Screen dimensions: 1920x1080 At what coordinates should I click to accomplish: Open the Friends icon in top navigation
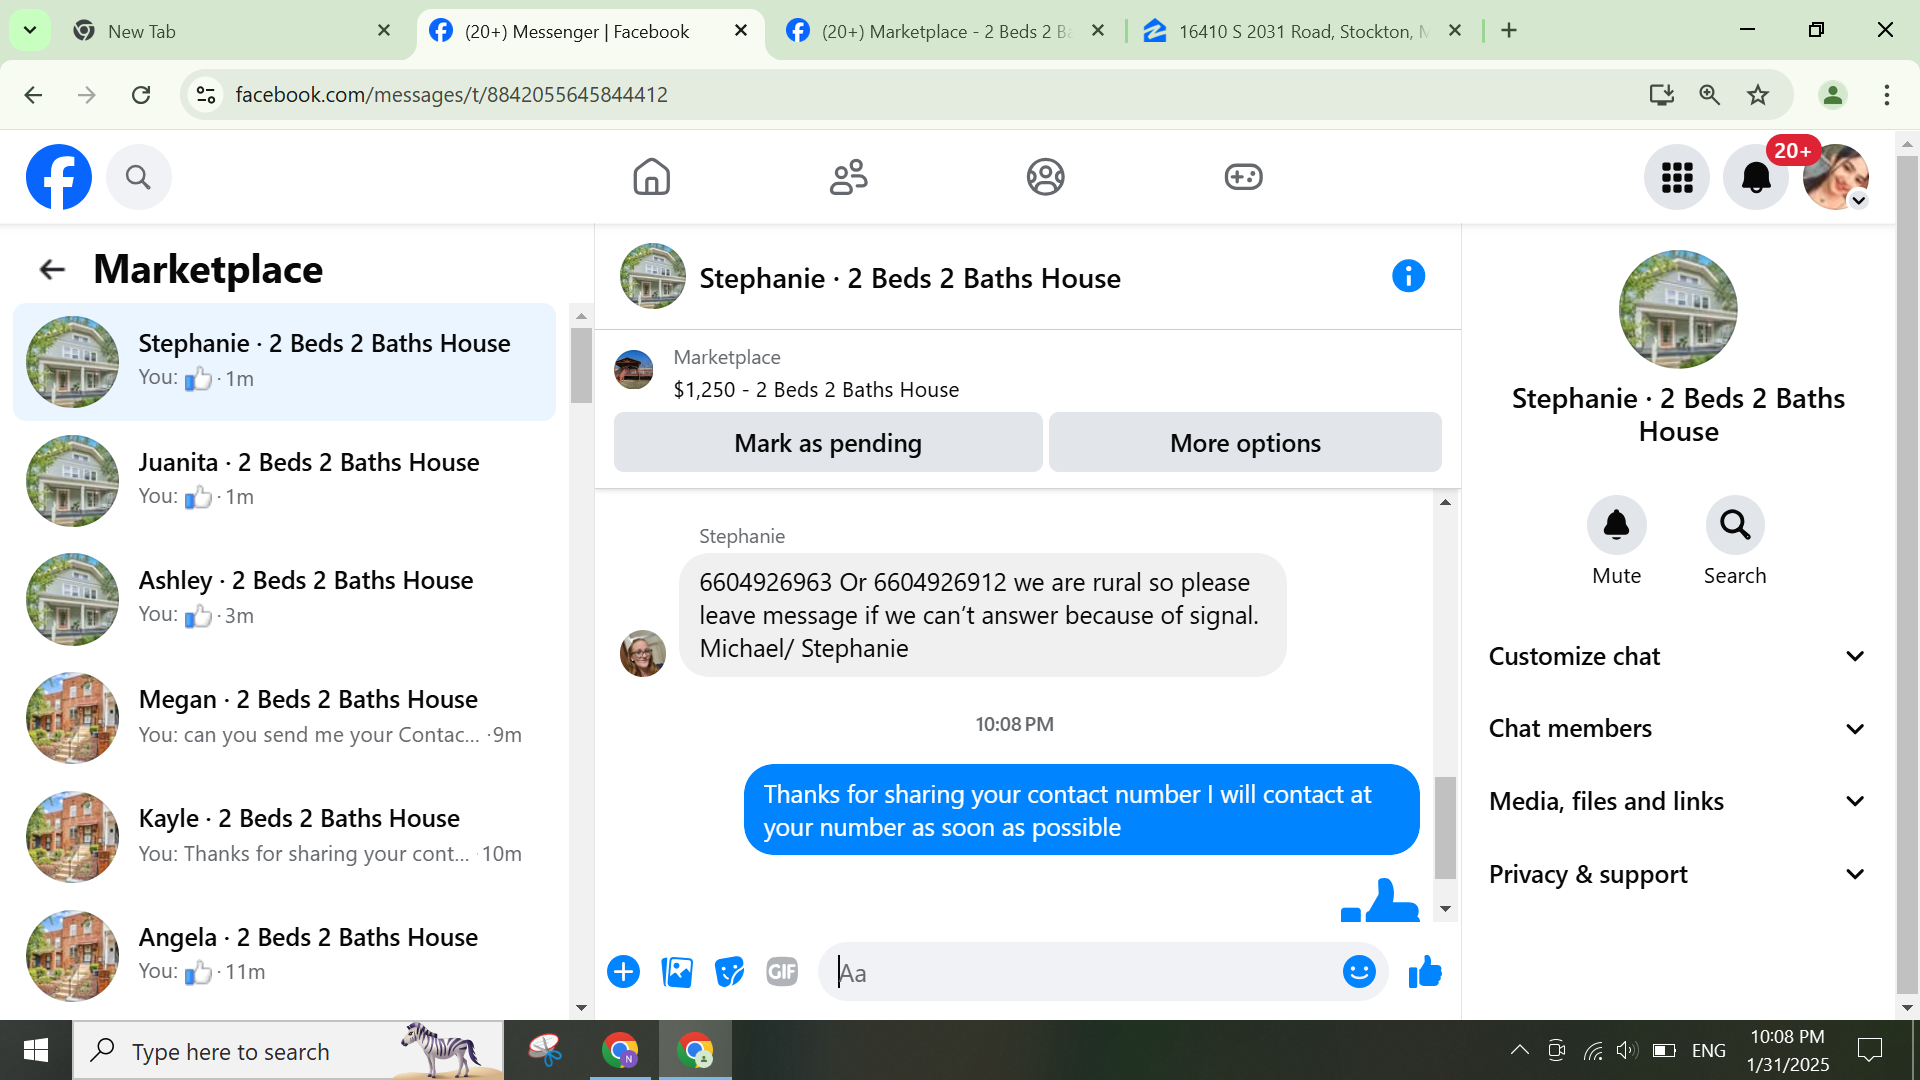coord(849,177)
